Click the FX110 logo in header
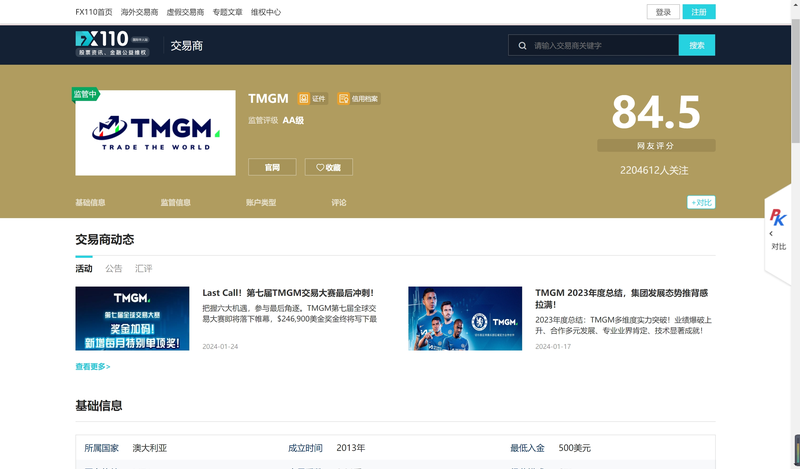Image resolution: width=800 pixels, height=469 pixels. tap(112, 44)
